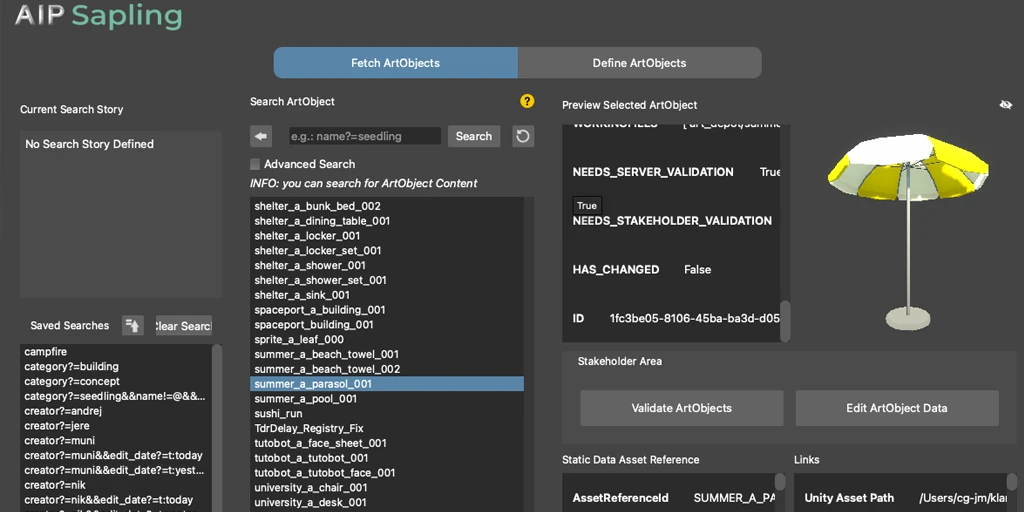Screen dimensions: 1024x512
Task: Select spaceport_a_building_001 in the list
Action: click(x=387, y=310)
